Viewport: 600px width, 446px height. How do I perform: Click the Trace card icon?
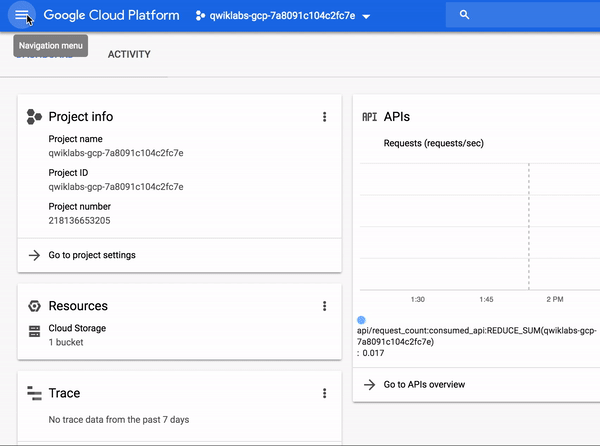34,394
